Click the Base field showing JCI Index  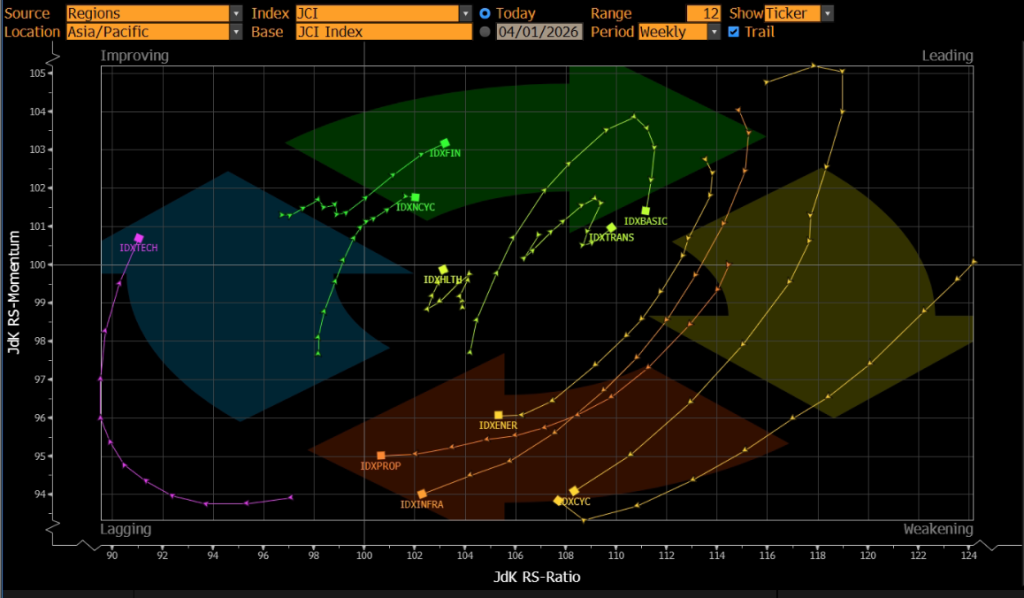(x=383, y=32)
